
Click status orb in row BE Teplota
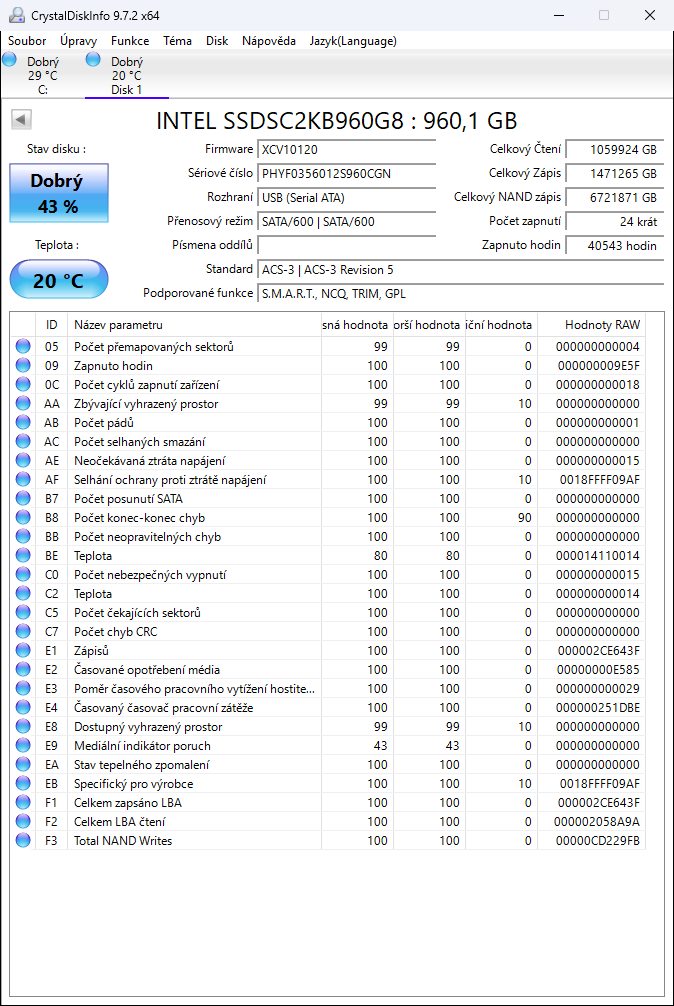click(x=23, y=556)
